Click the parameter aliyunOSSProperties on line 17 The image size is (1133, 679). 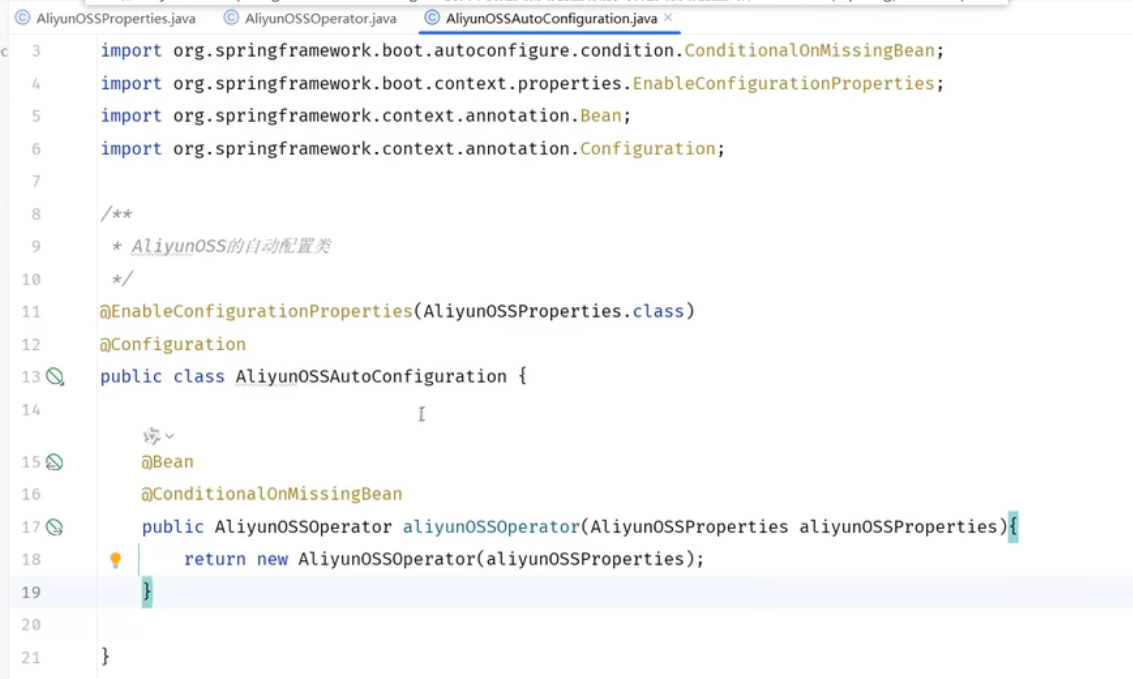[x=898, y=527]
